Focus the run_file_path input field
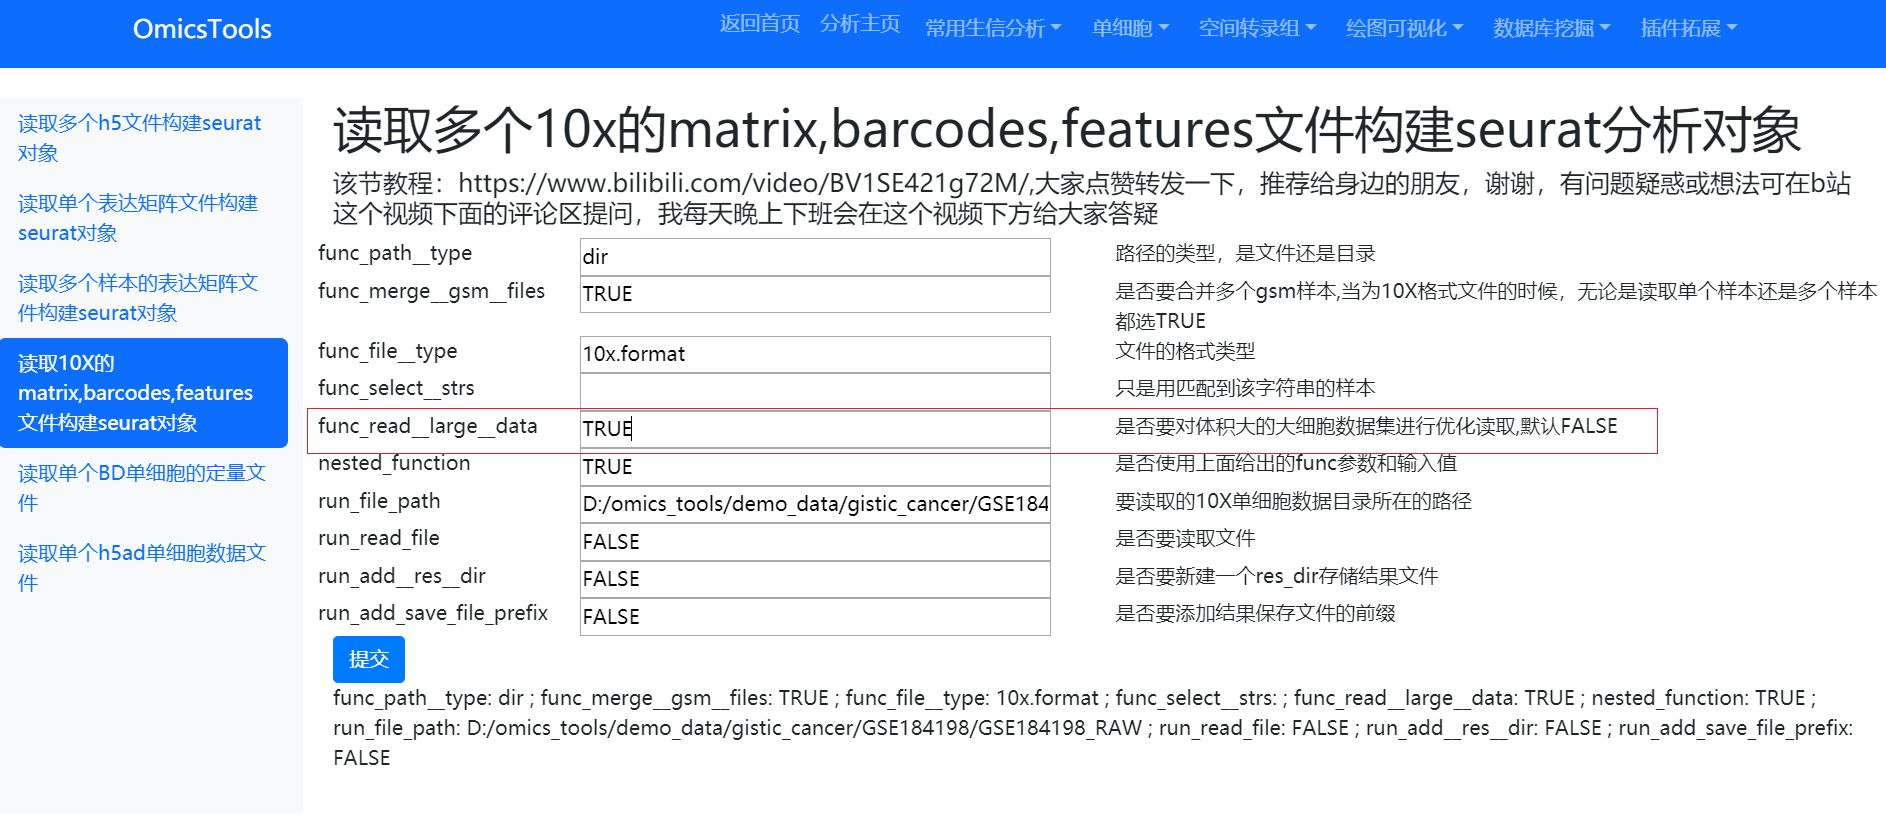Screen dimensions: 1886x818 815,504
